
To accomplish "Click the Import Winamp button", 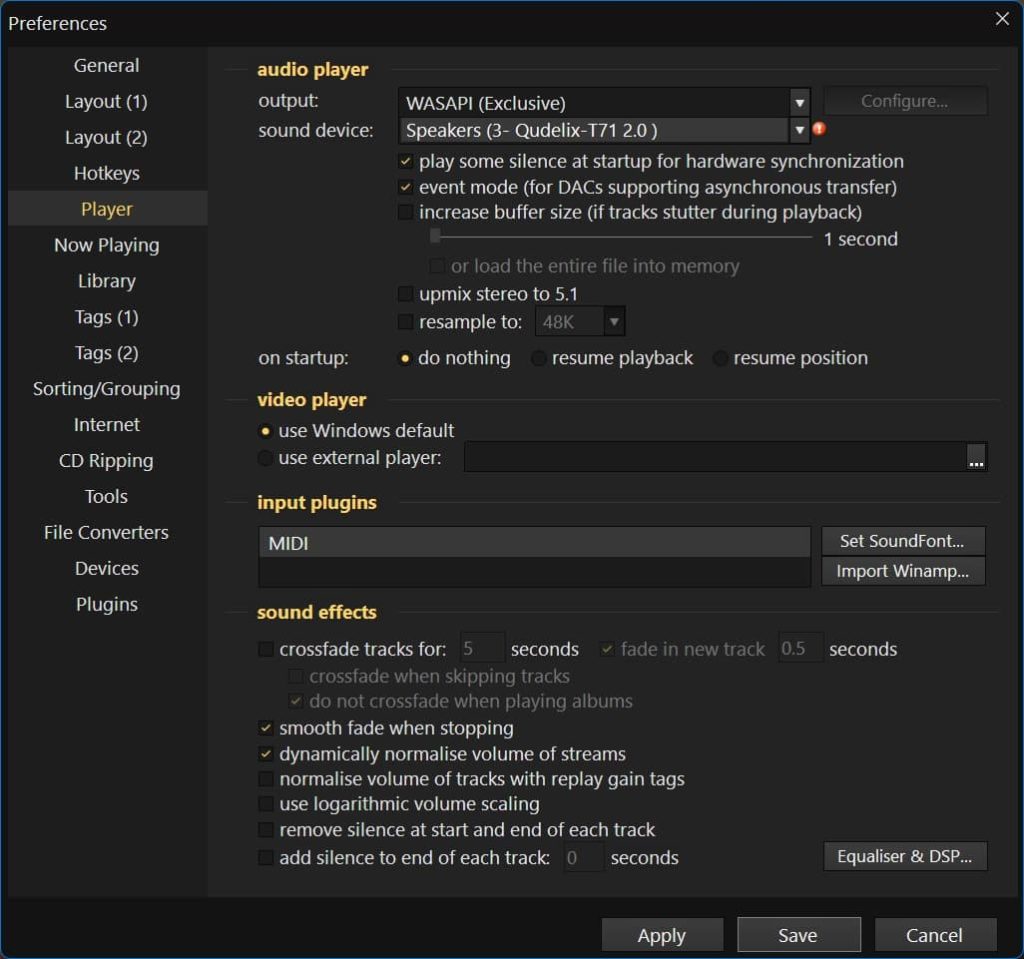I will 903,571.
